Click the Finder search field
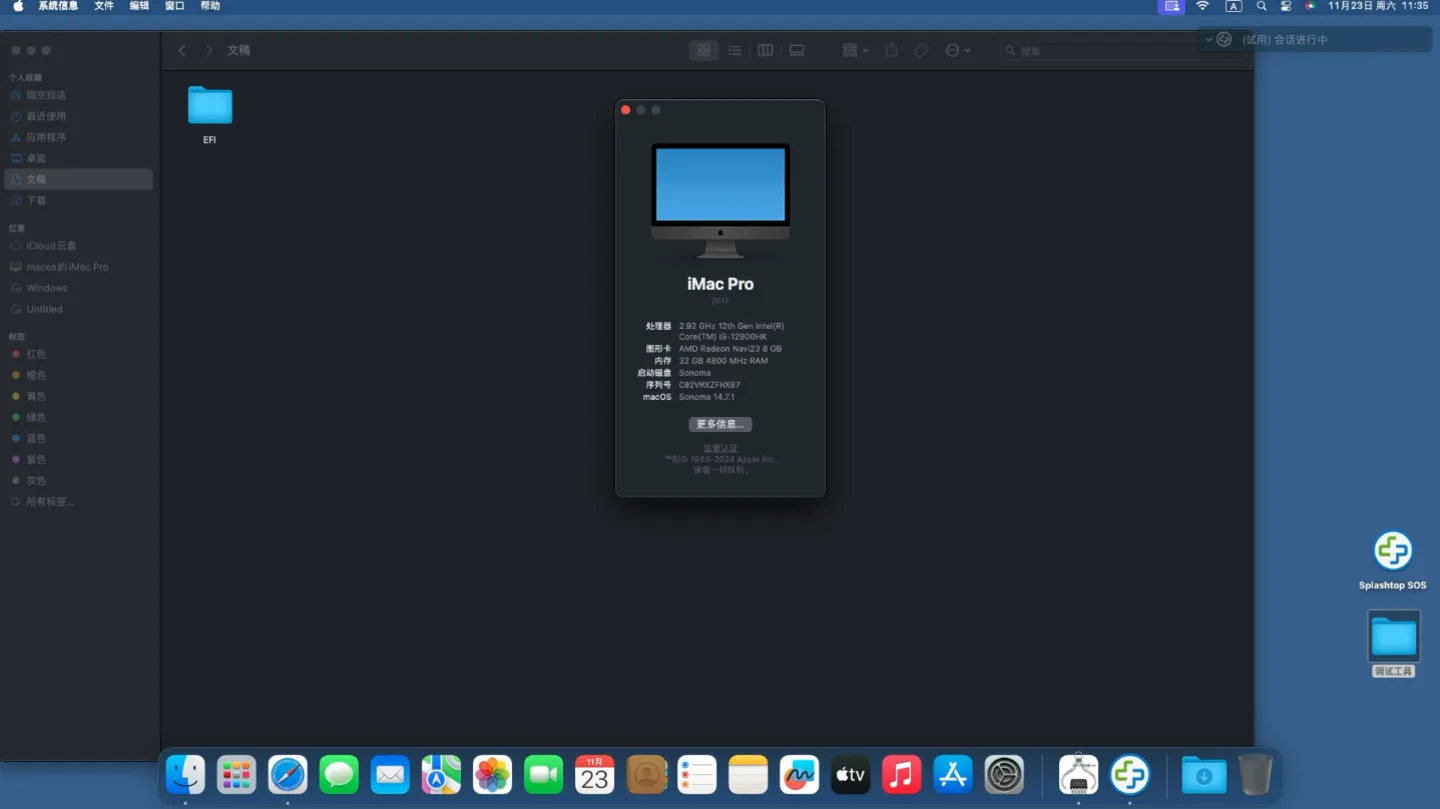Viewport: 1440px width, 809px height. pos(1120,50)
